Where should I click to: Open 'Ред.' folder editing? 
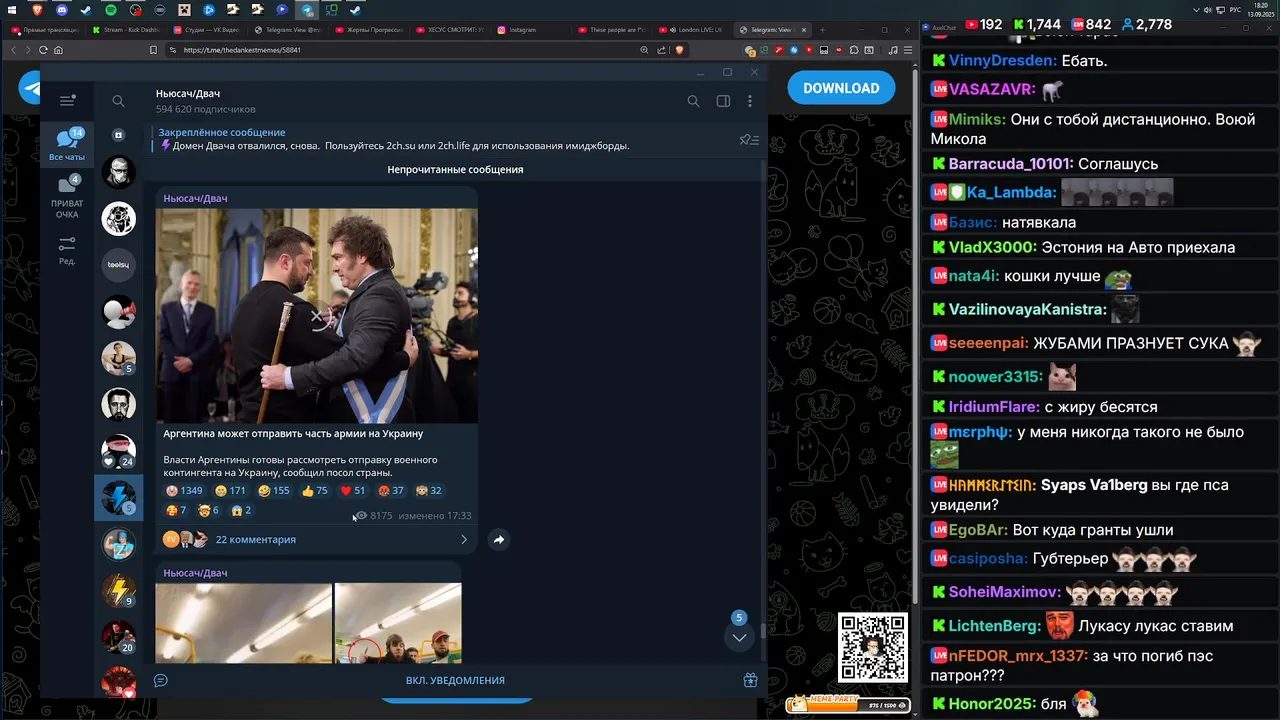tap(67, 250)
